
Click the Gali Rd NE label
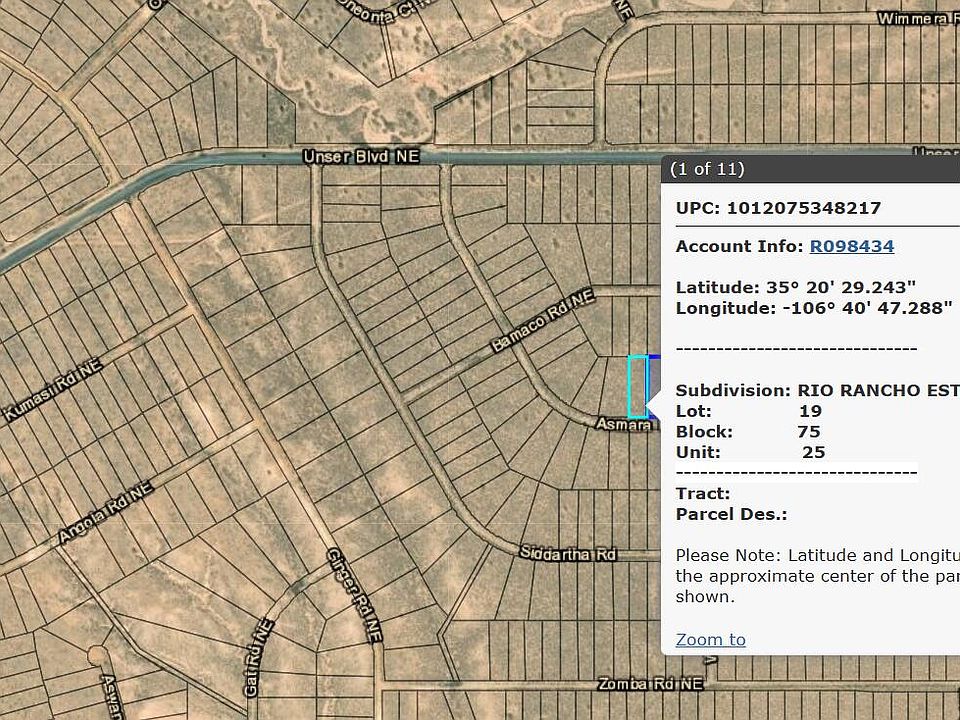(x=257, y=657)
